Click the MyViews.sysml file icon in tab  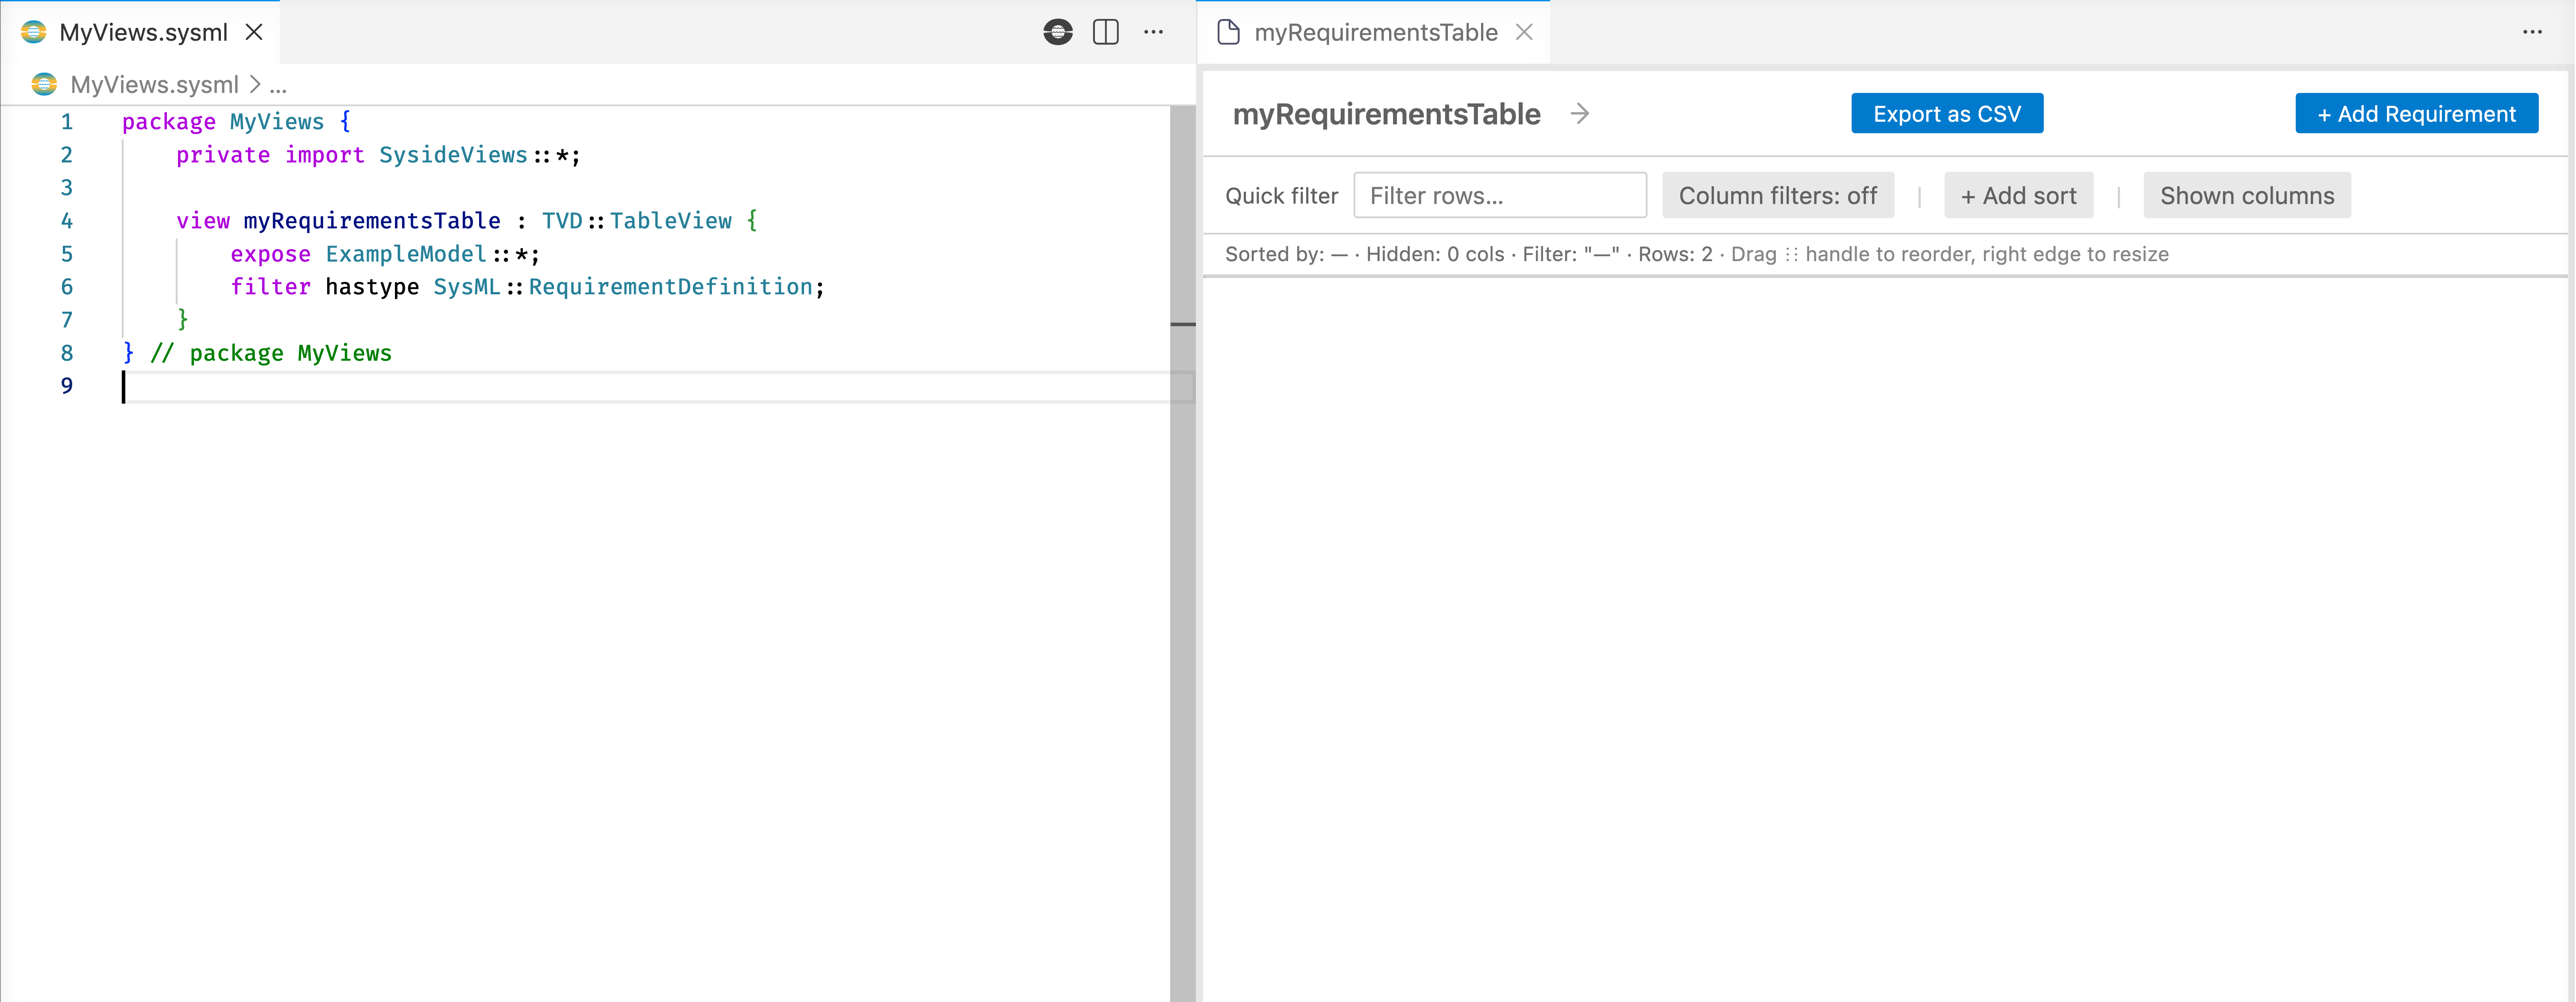tap(33, 32)
